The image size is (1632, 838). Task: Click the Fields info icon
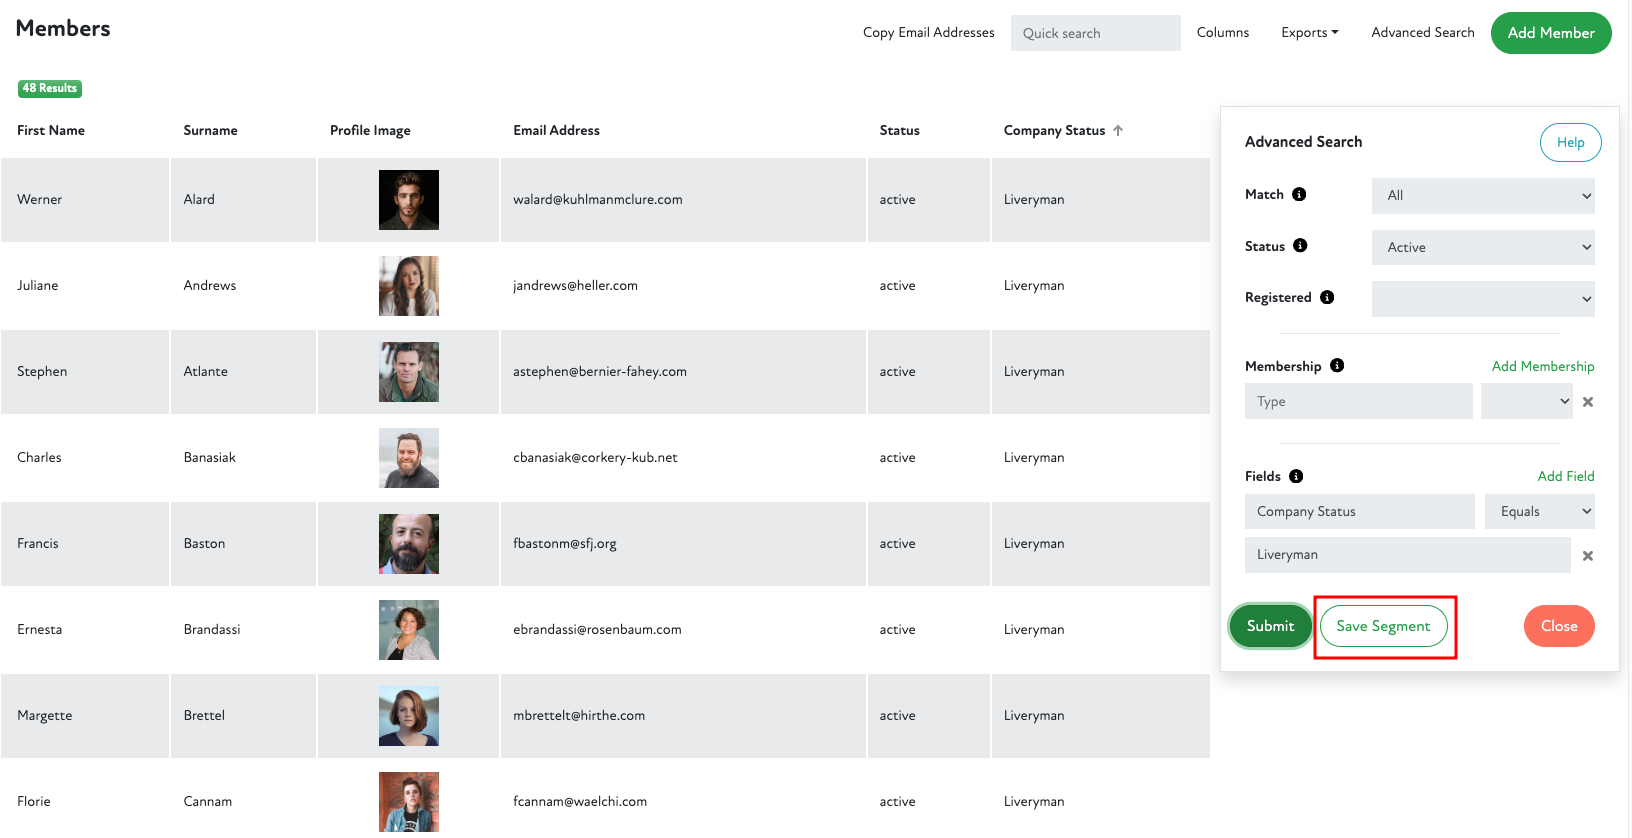tap(1296, 476)
